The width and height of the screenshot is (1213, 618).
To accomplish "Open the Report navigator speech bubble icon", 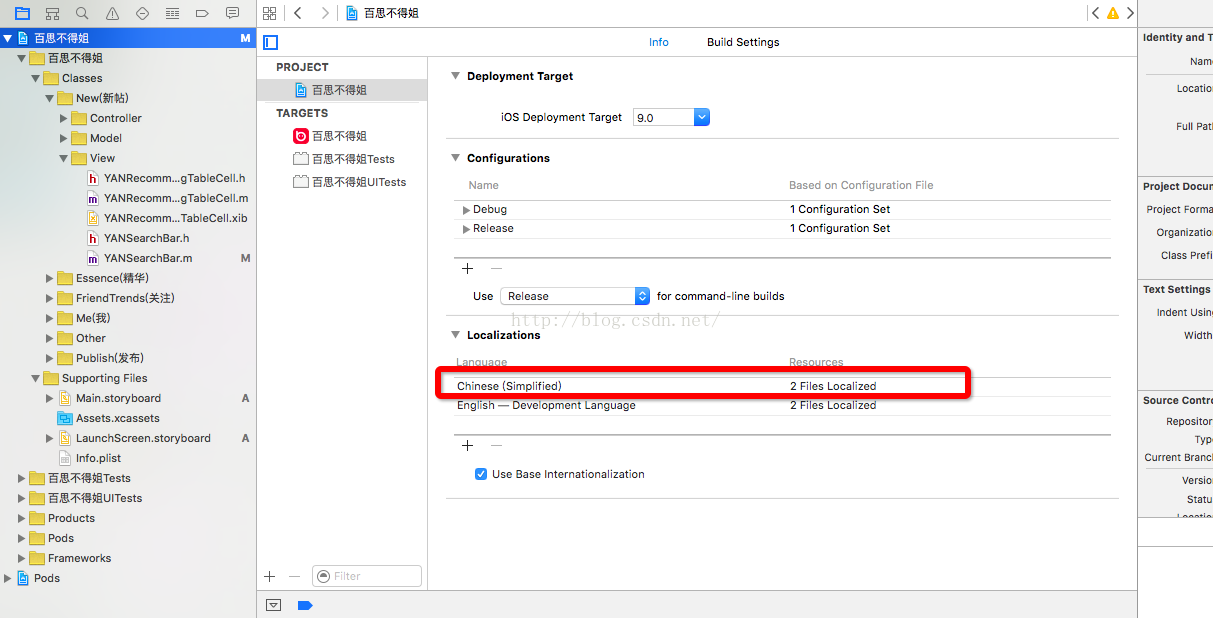I will pos(232,13).
